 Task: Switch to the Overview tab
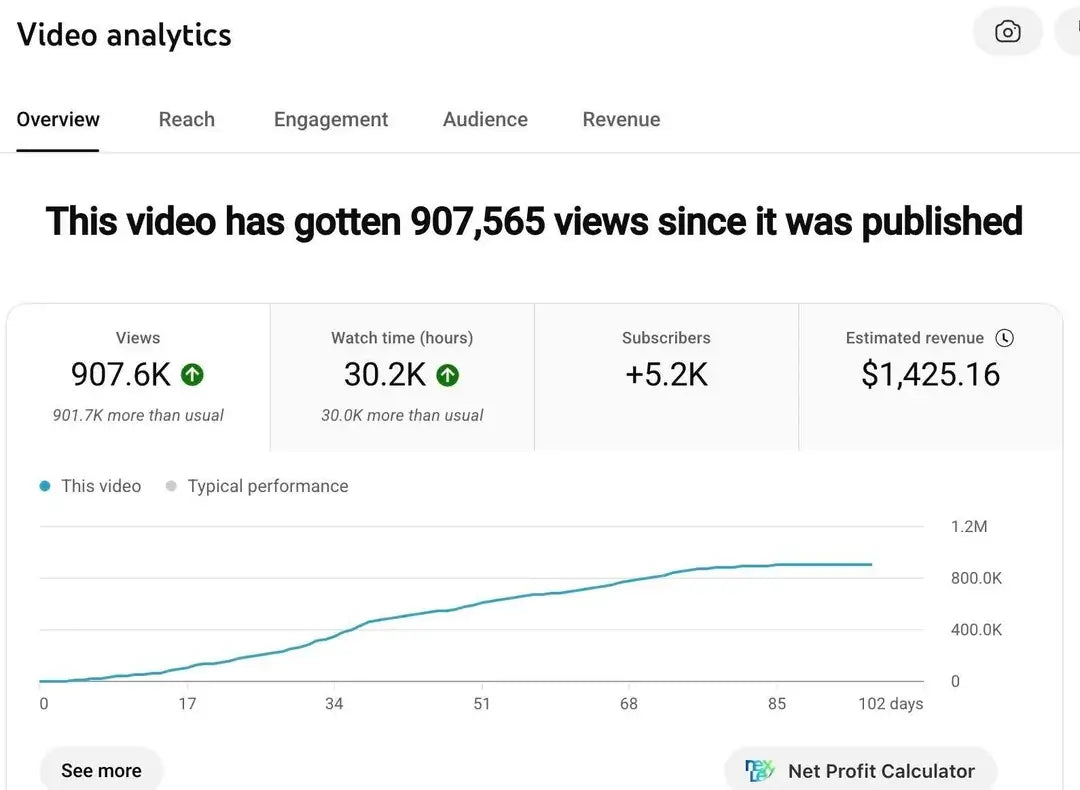click(x=58, y=120)
